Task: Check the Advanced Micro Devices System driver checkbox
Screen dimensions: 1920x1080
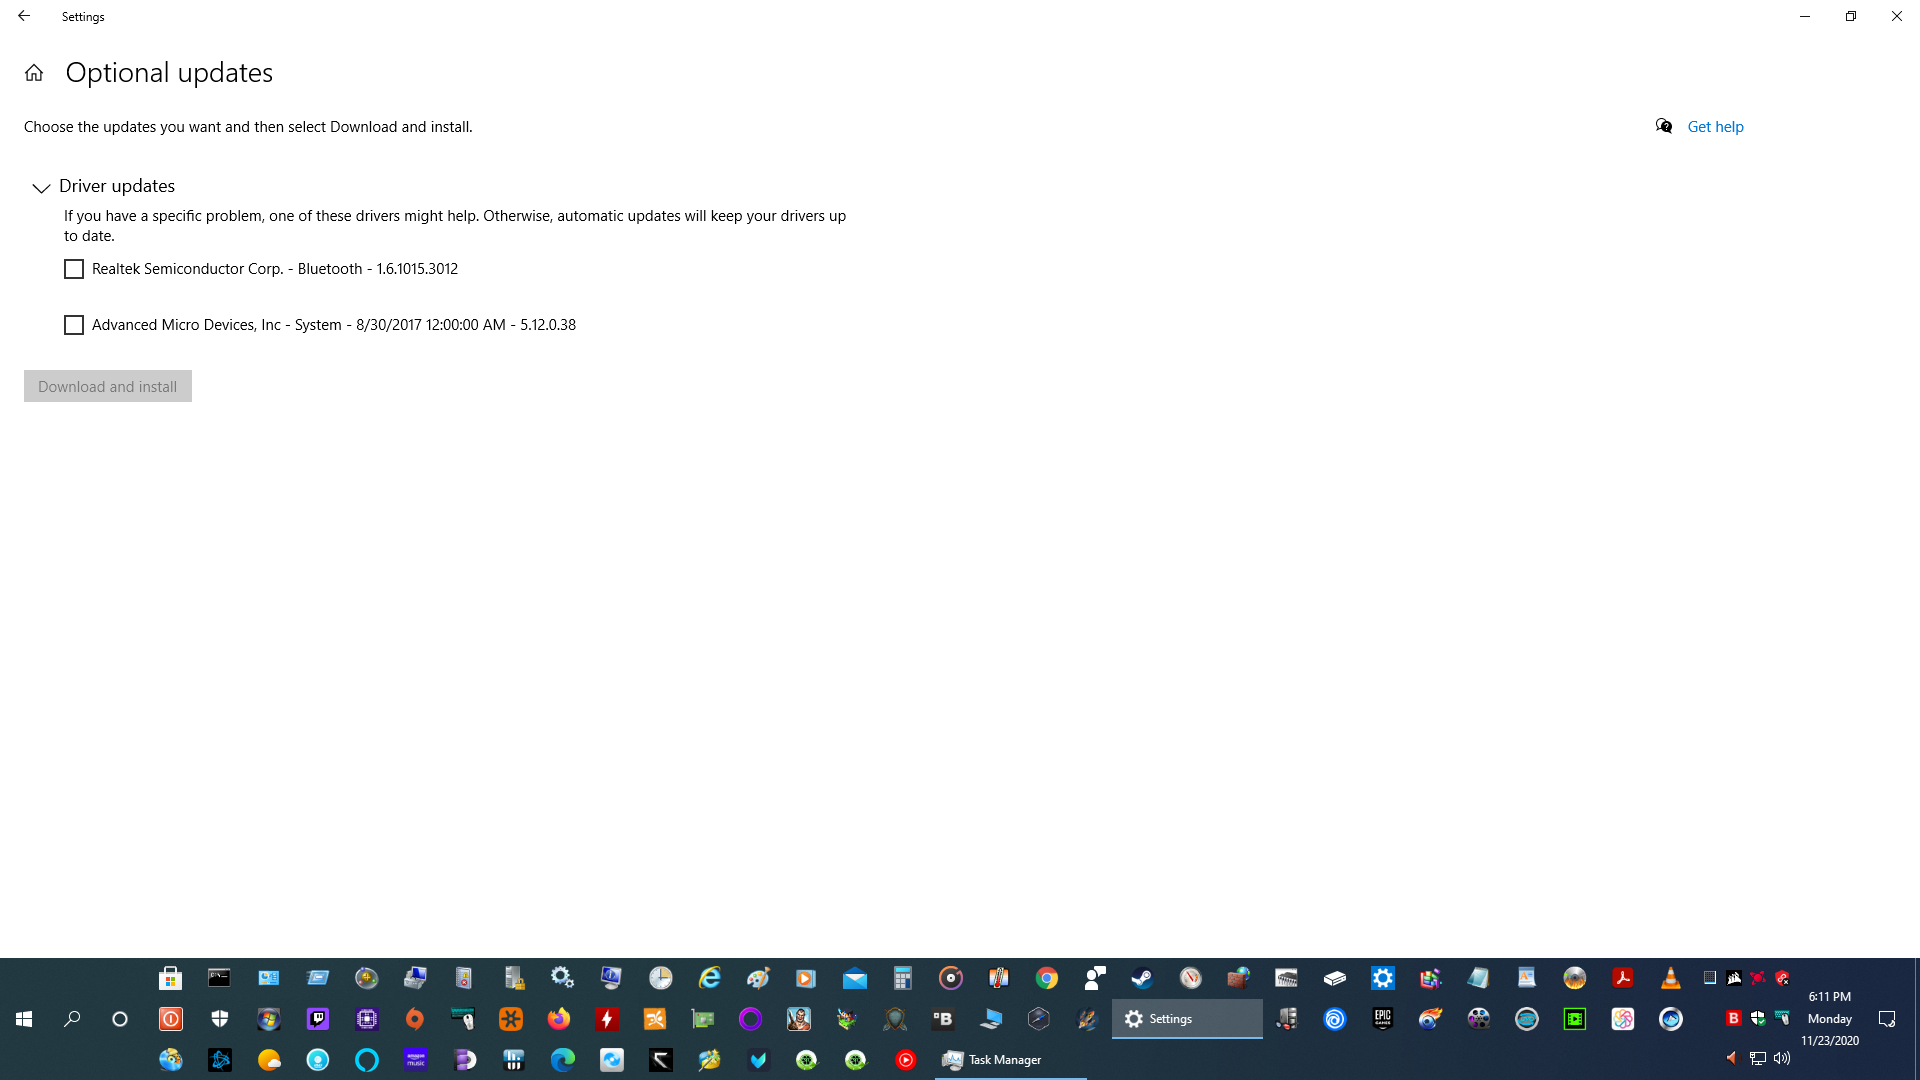Action: (x=75, y=324)
